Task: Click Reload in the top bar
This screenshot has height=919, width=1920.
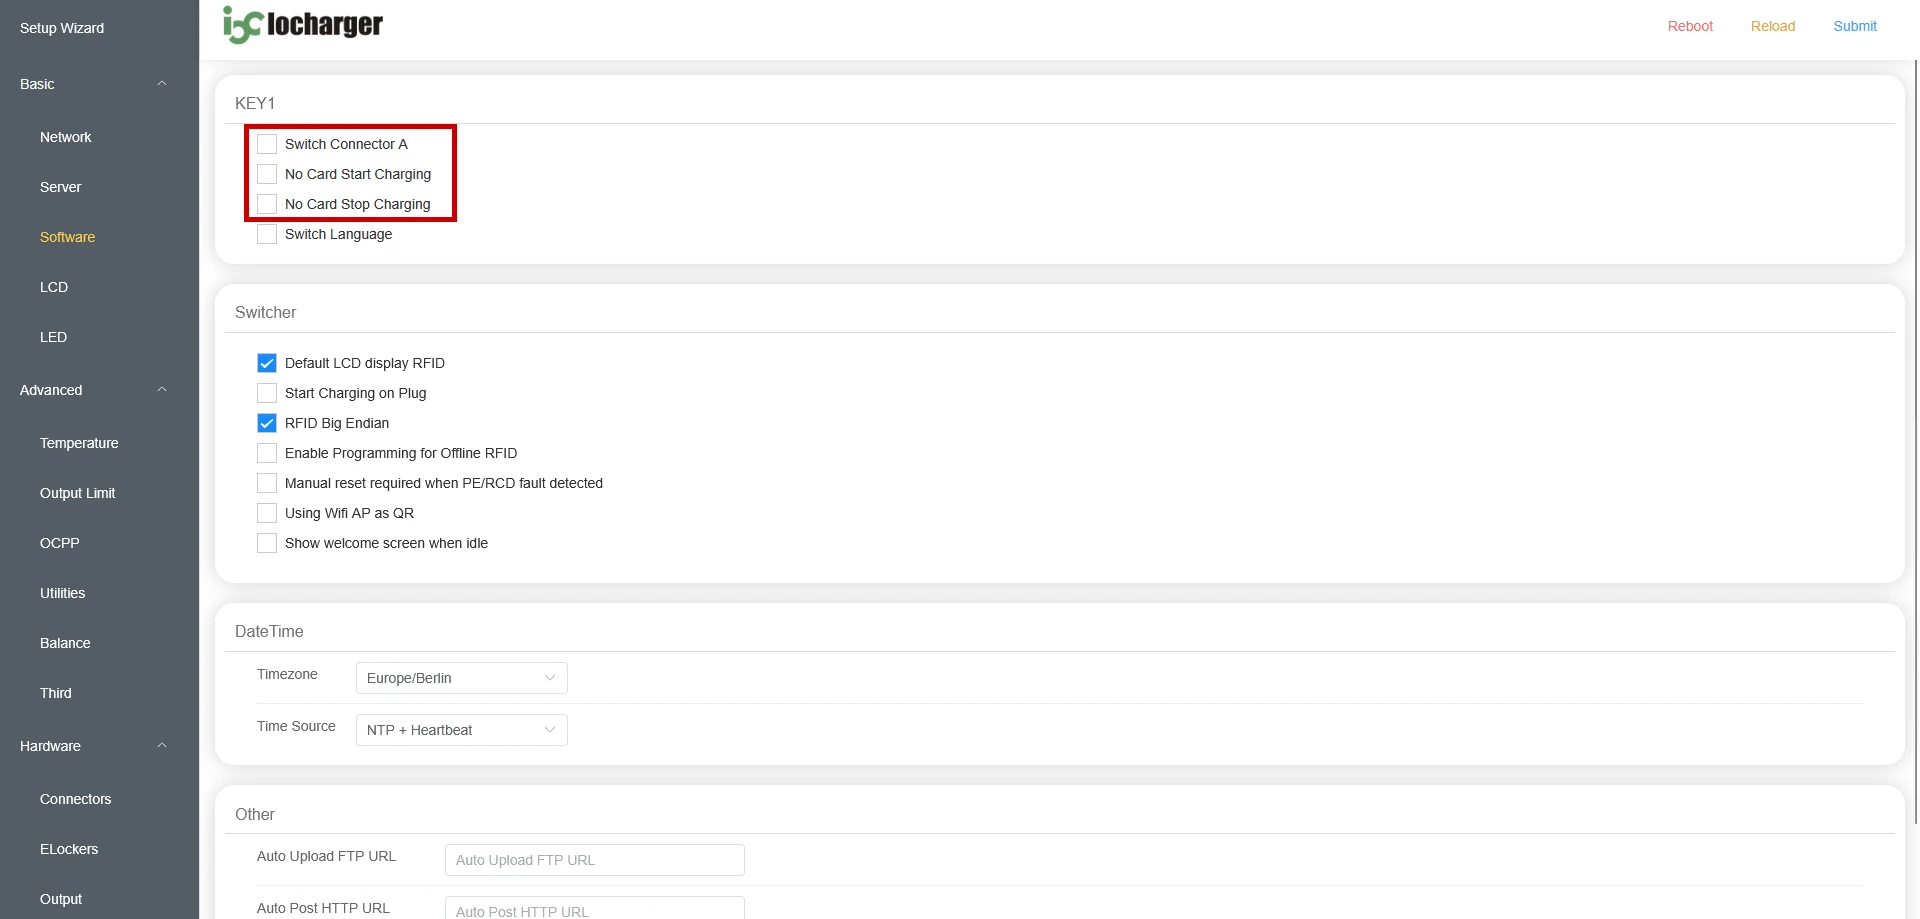Action: pyautogui.click(x=1772, y=26)
